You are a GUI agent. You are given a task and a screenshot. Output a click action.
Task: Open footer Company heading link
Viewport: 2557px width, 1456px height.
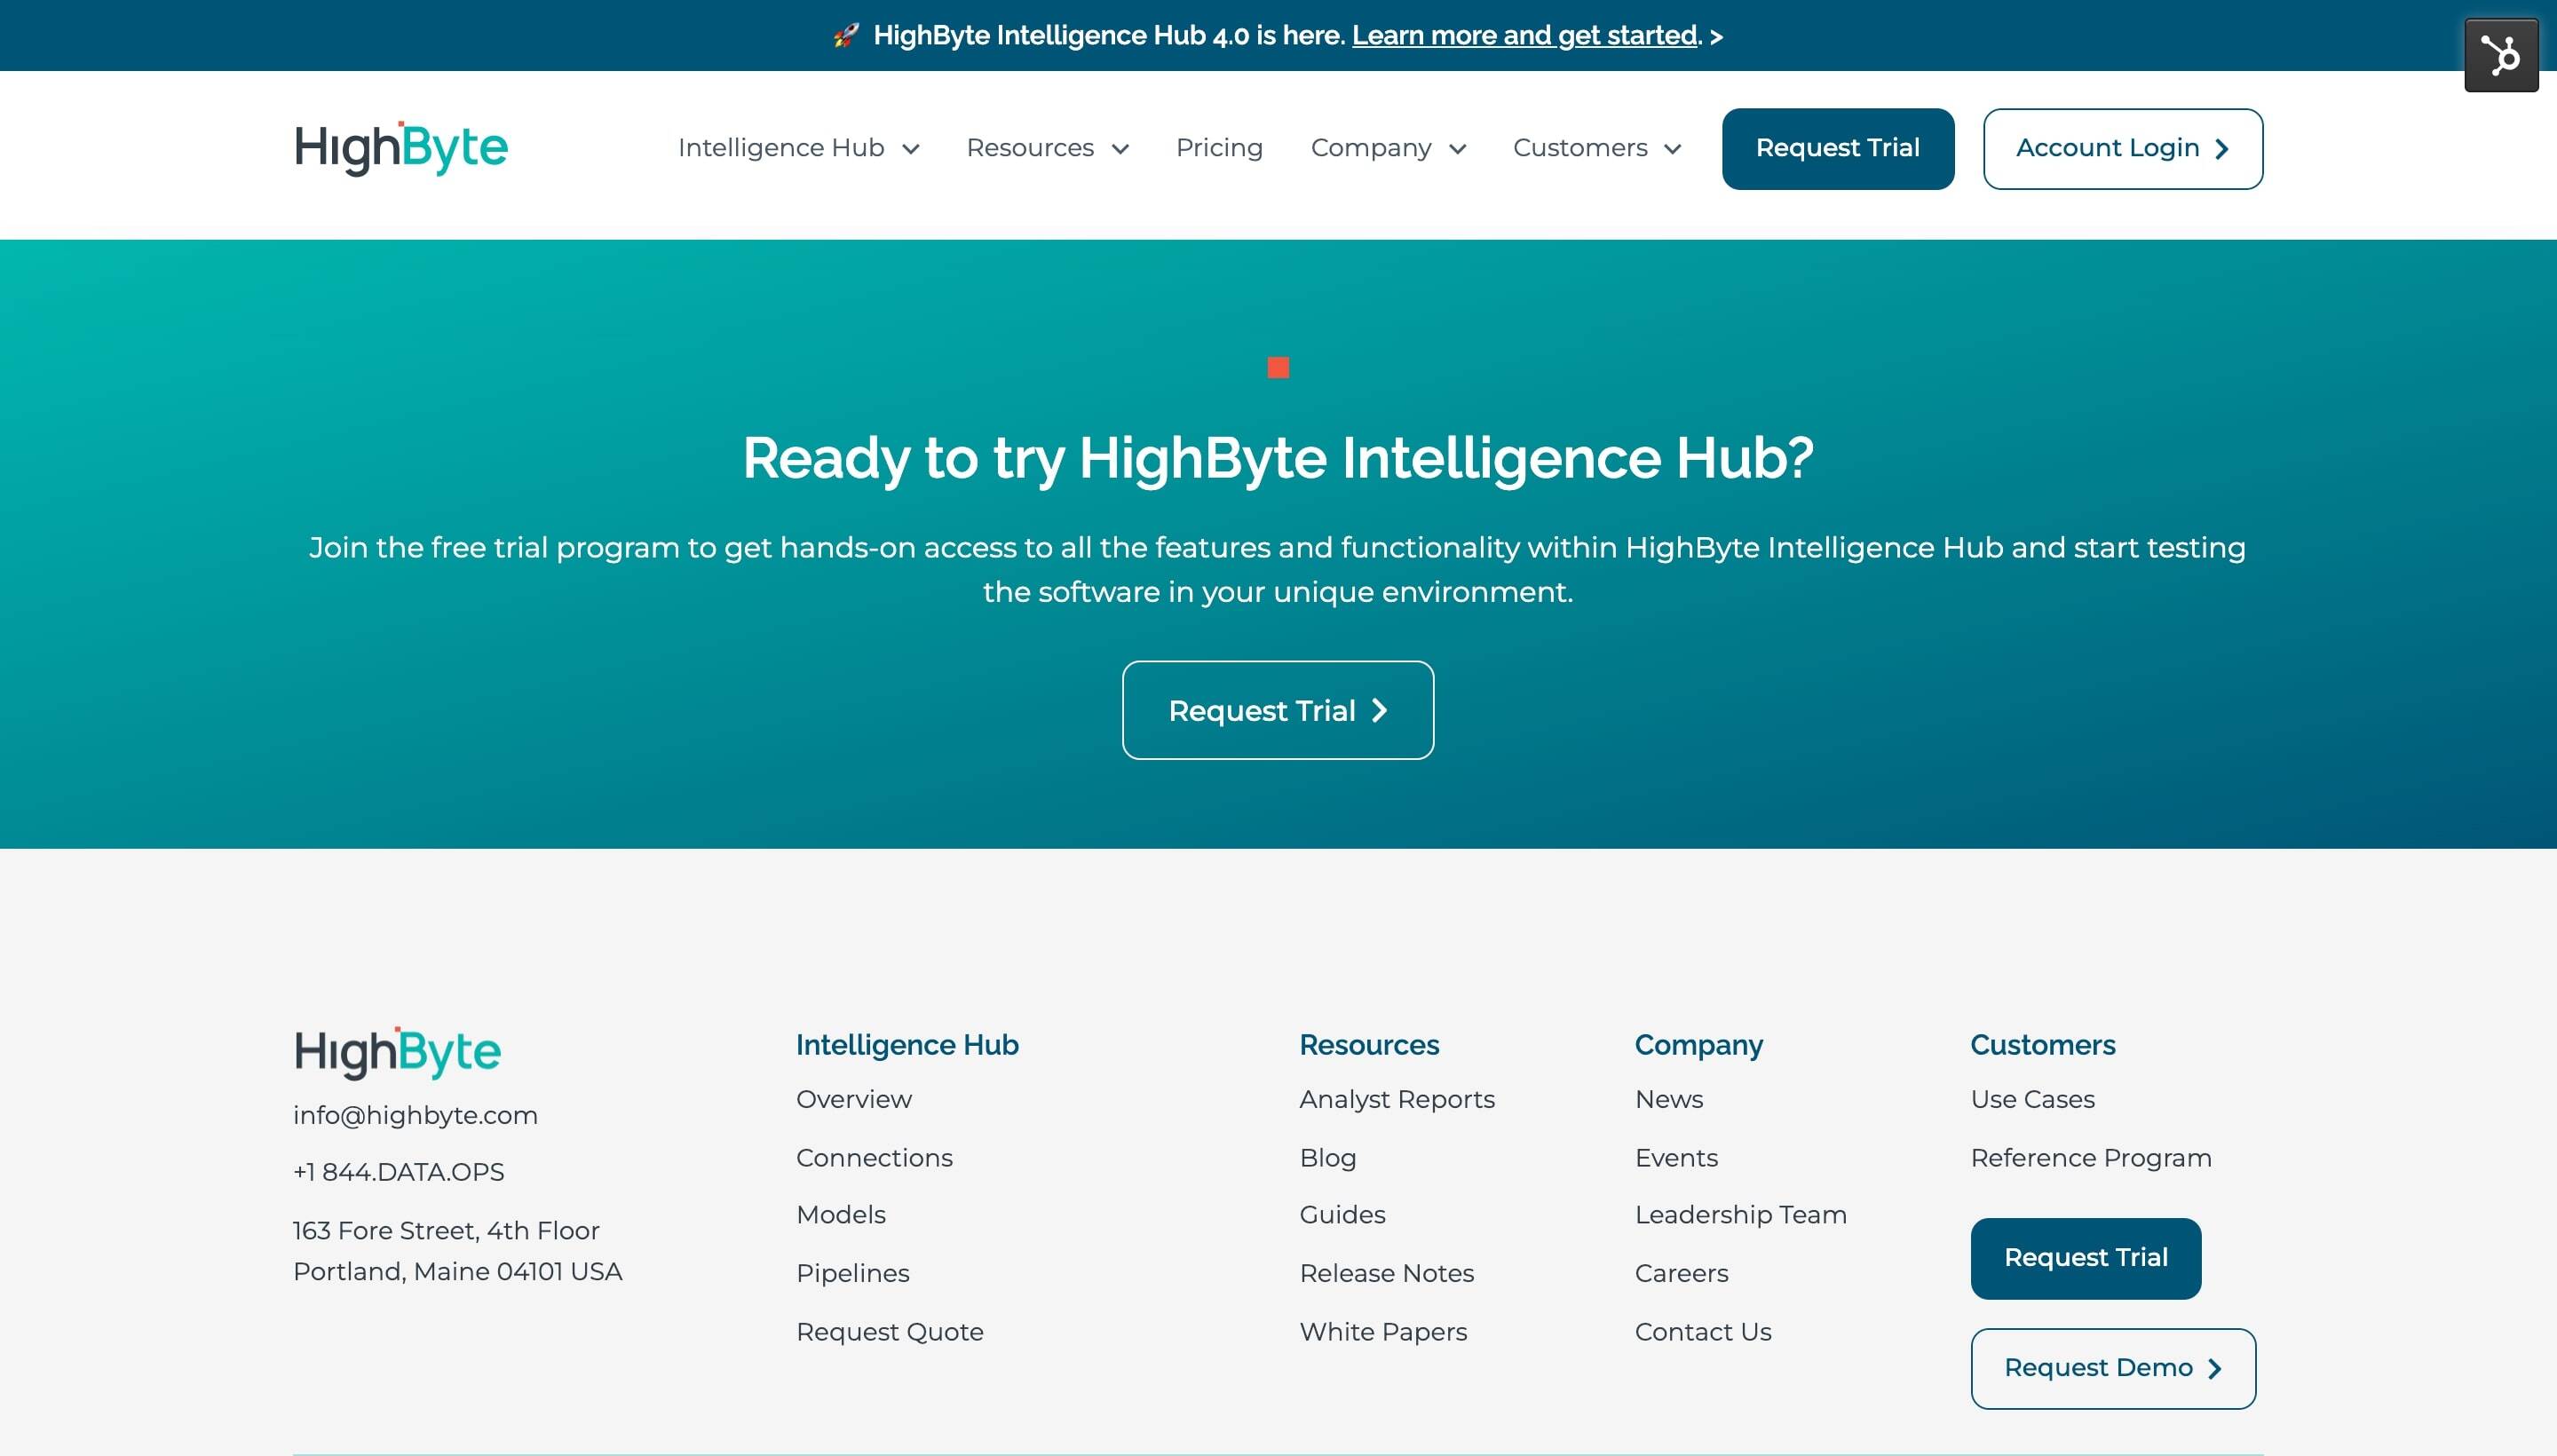[1698, 1045]
